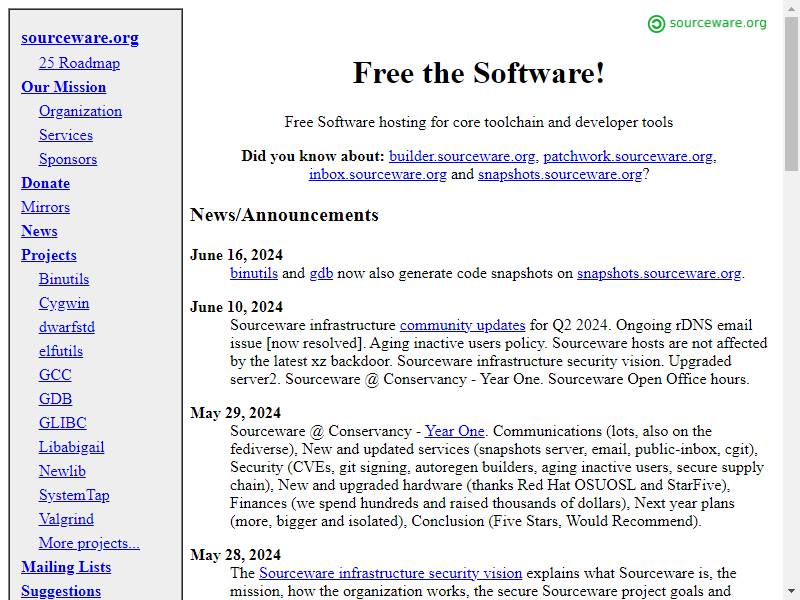The width and height of the screenshot is (800, 600).
Task: Click the sourceware.org logo image
Action: [707, 23]
